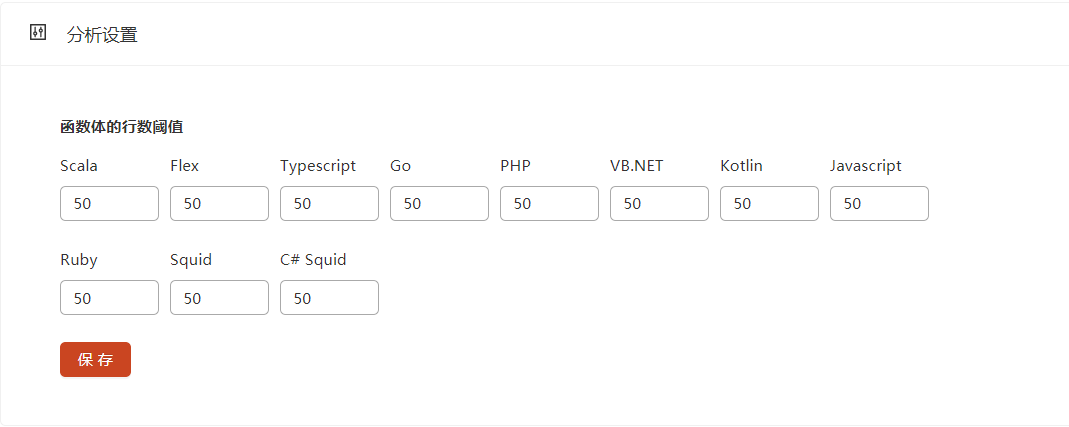Click the Scala line threshold input
The image size is (1069, 427).
click(x=109, y=203)
